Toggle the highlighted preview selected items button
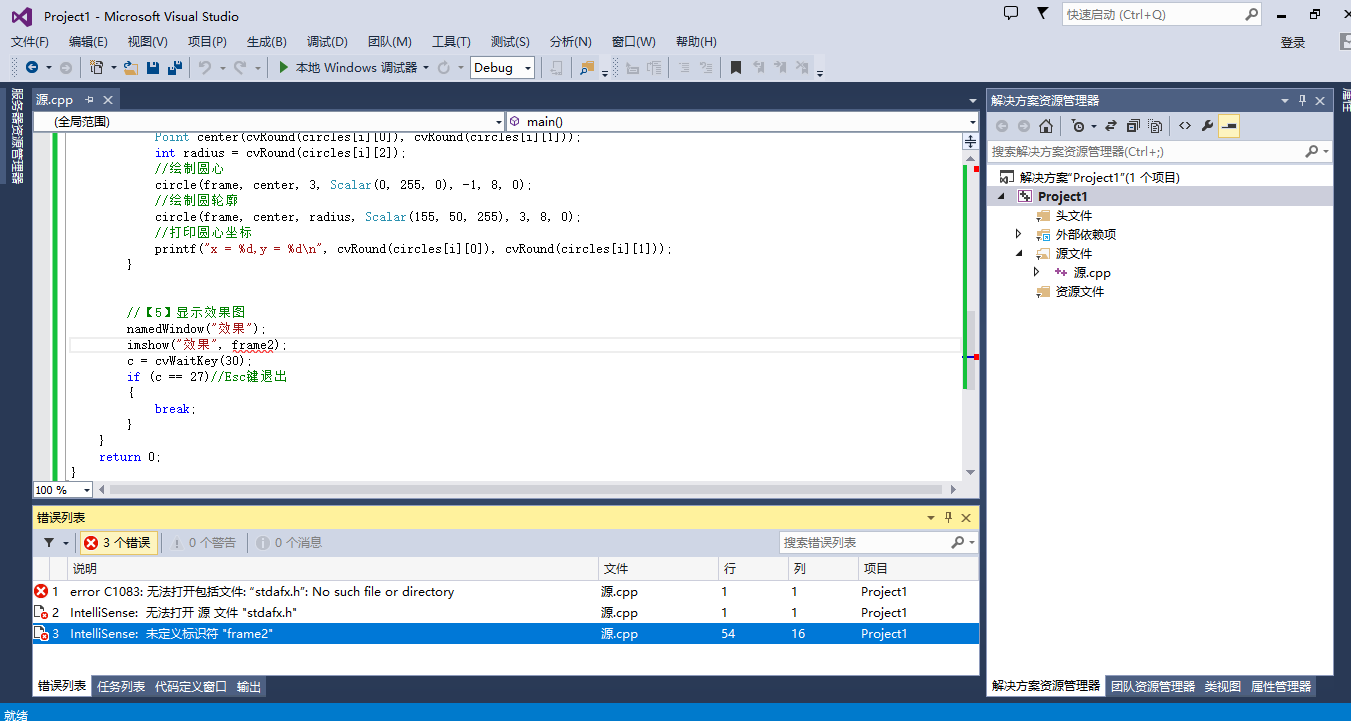The image size is (1351, 721). 1229,126
